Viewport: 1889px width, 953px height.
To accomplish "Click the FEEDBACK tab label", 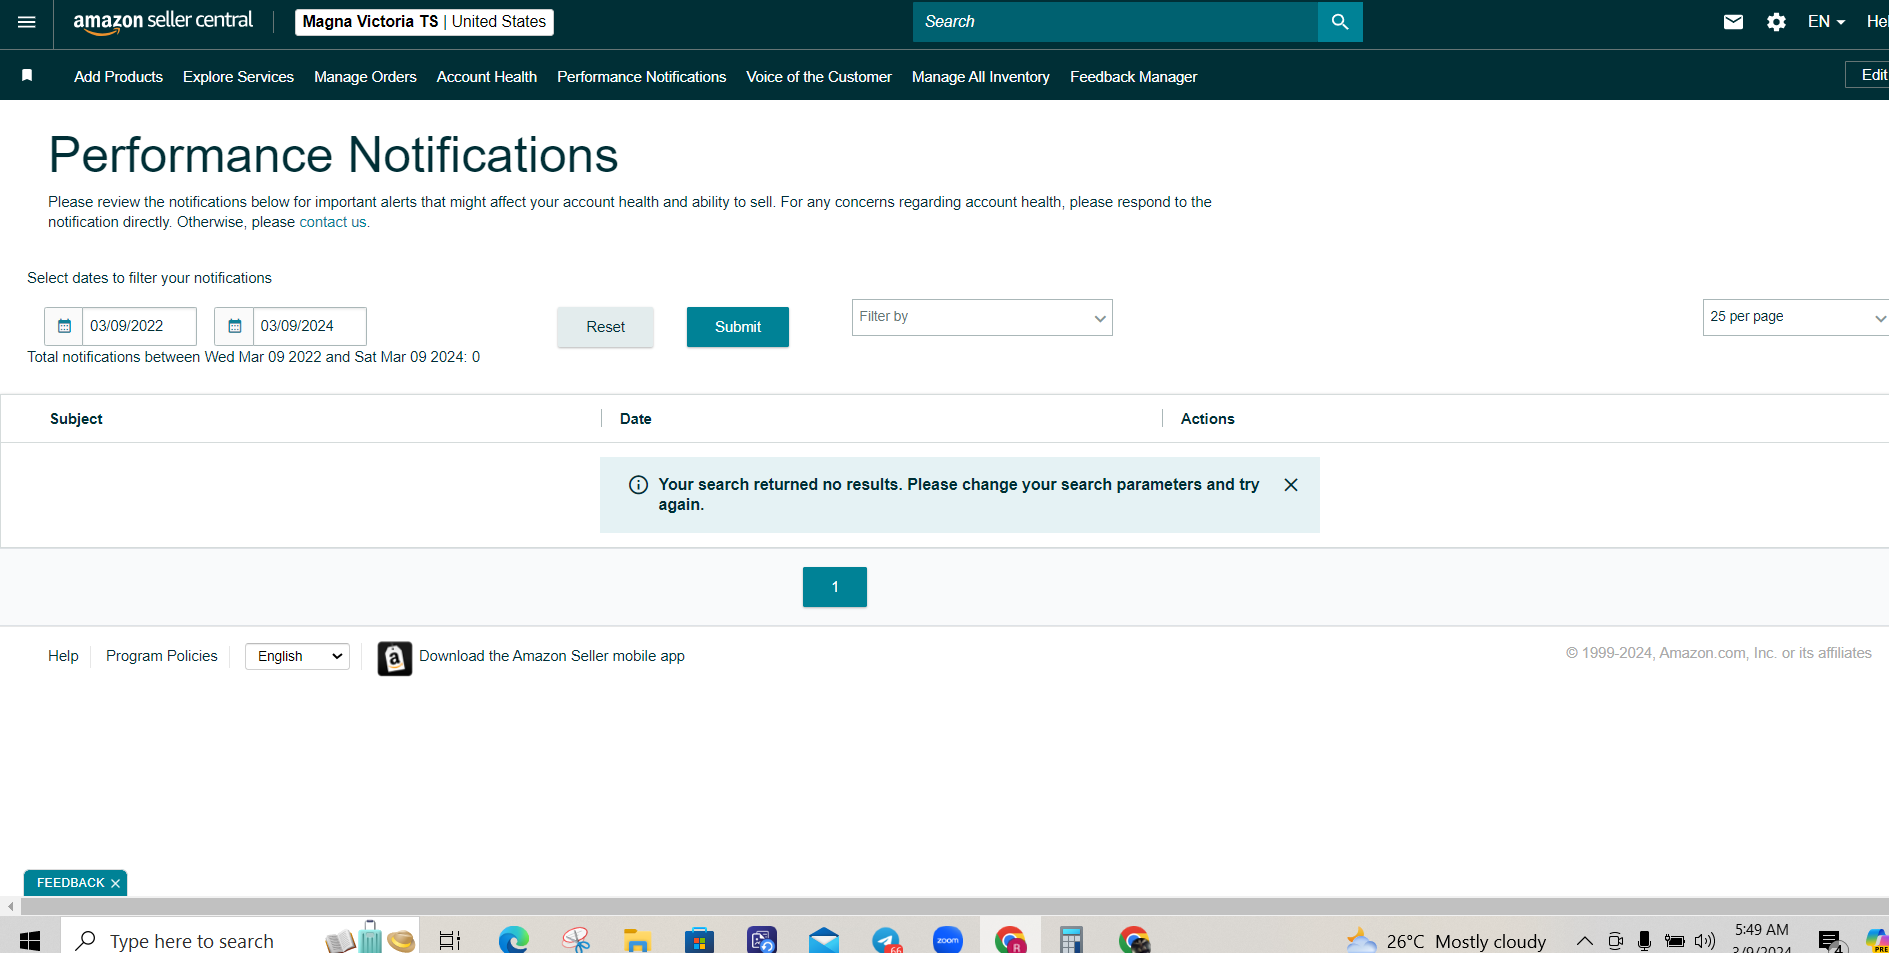I will 70,883.
